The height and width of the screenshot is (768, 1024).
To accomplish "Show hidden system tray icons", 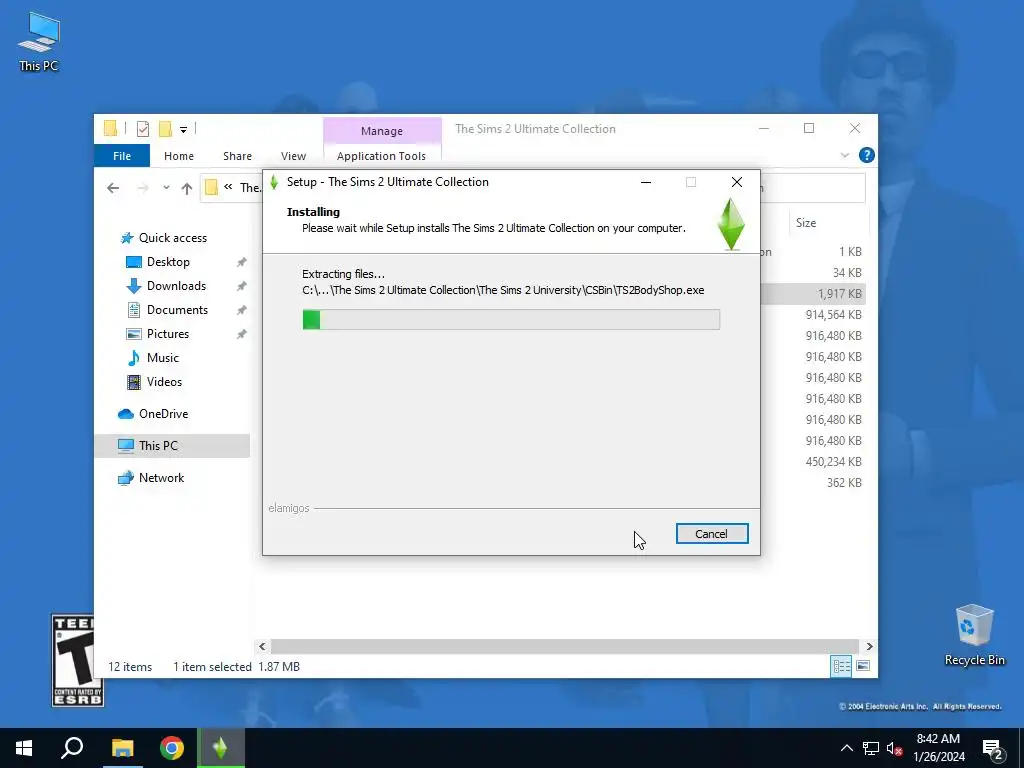I will [x=846, y=748].
